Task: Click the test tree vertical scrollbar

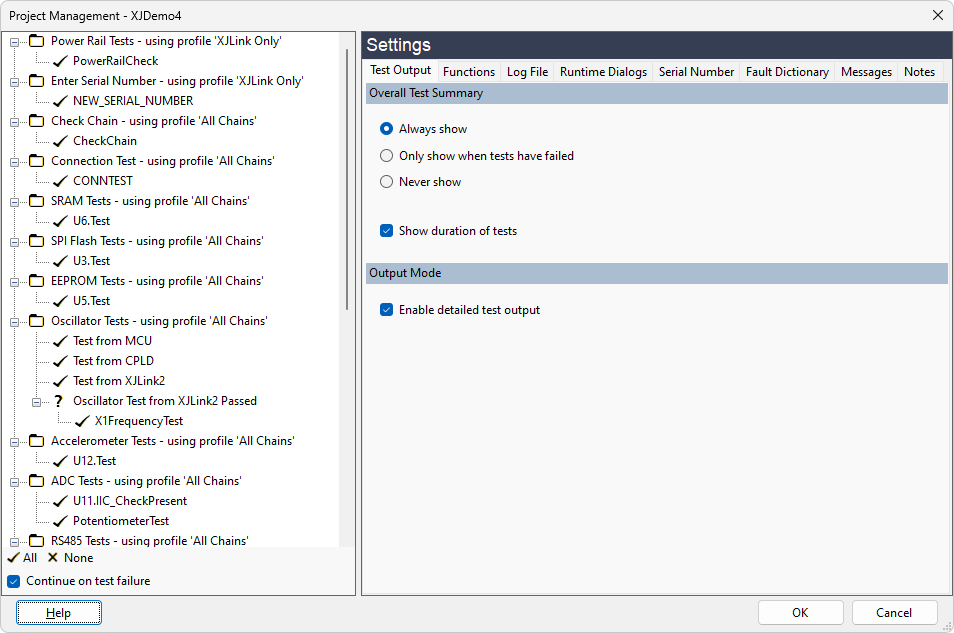Action: point(347,180)
